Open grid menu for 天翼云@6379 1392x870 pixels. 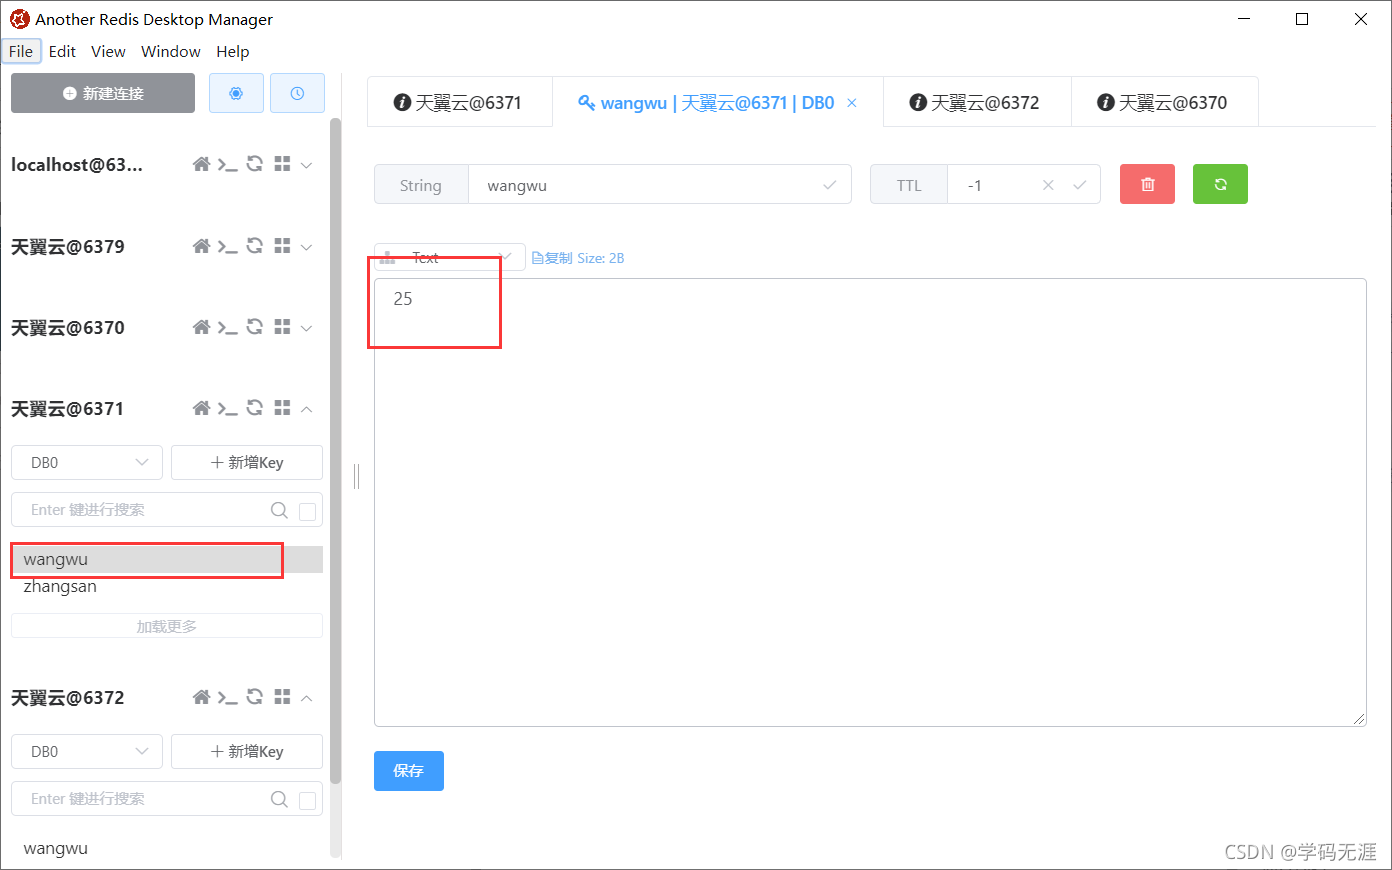click(282, 246)
